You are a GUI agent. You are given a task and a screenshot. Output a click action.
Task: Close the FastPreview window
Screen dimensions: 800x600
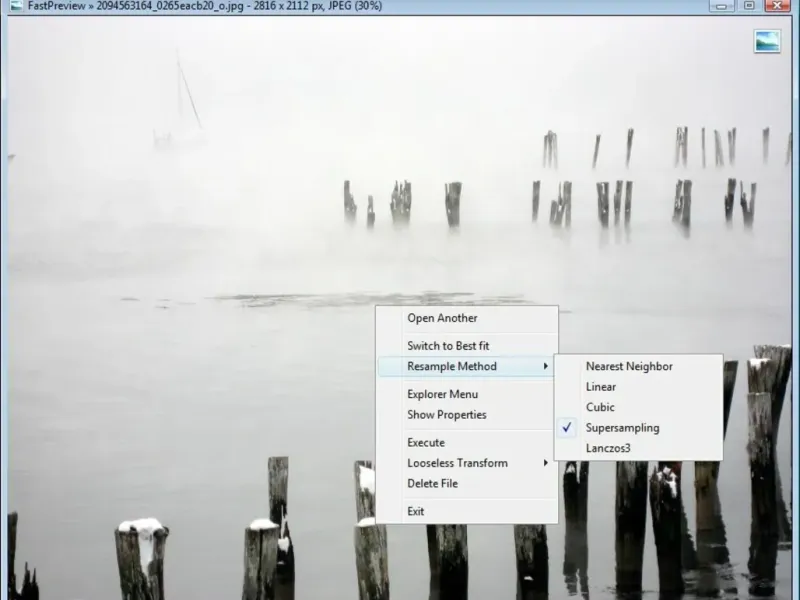click(x=778, y=6)
